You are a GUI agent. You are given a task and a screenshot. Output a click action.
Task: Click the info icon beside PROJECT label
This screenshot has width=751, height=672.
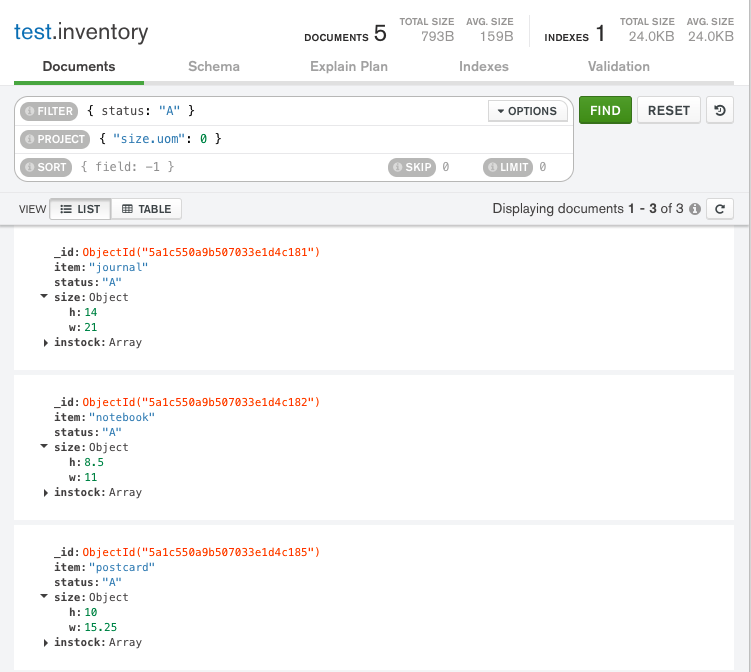[29, 139]
